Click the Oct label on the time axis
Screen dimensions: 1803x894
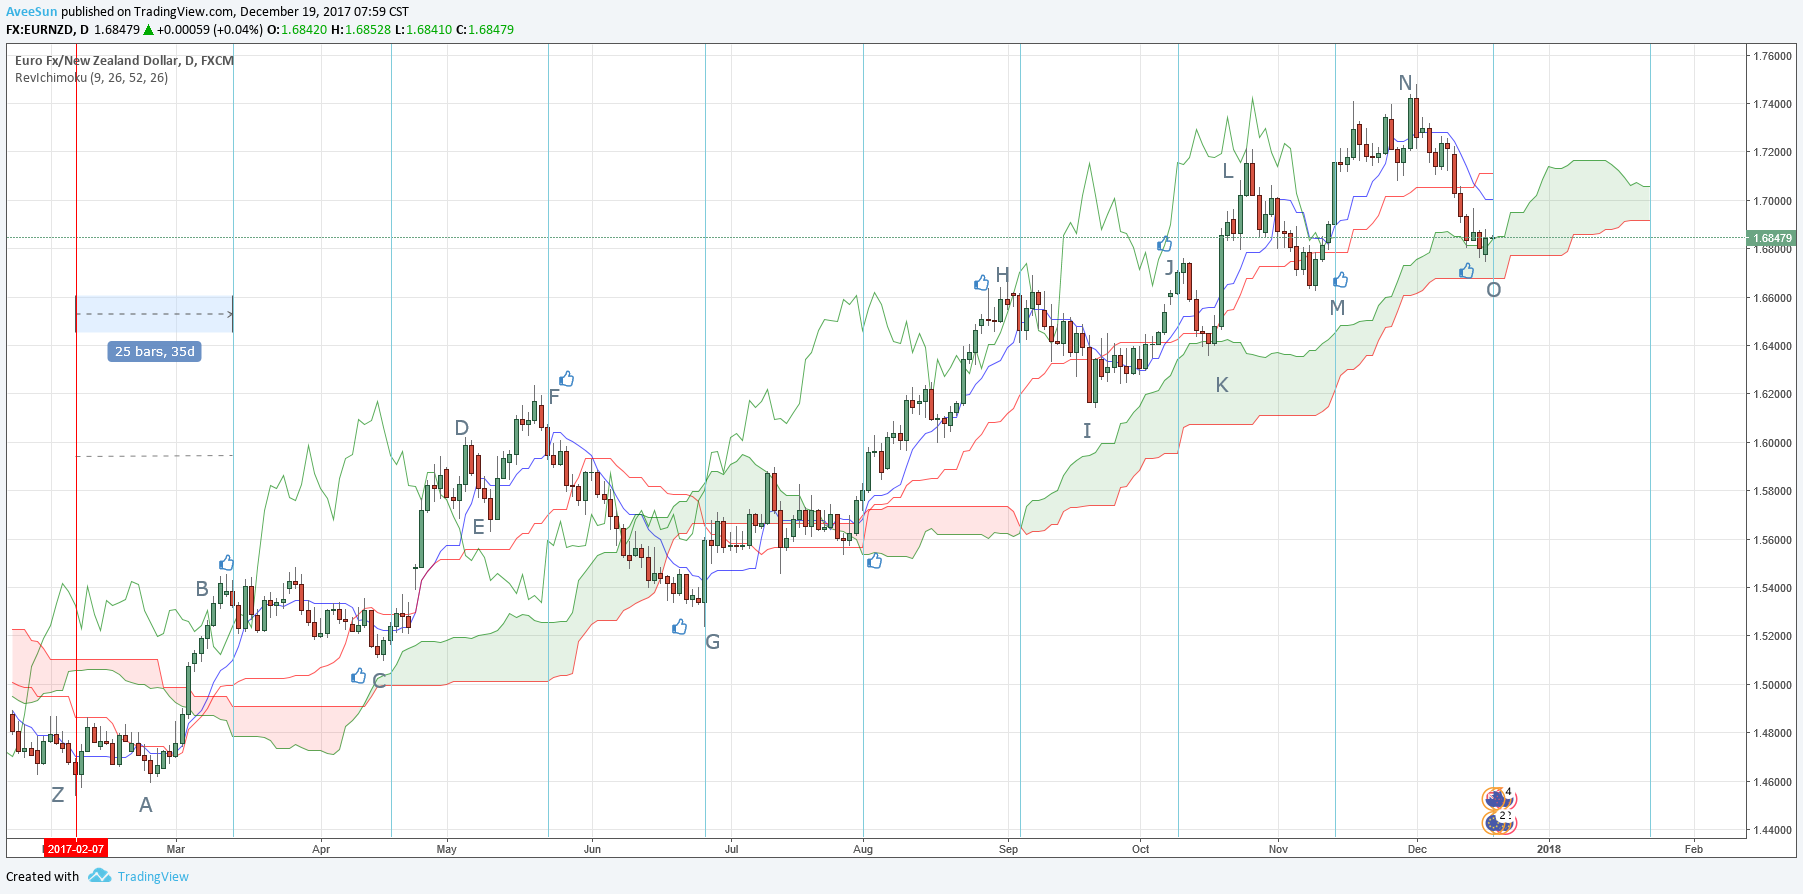[x=1141, y=849]
